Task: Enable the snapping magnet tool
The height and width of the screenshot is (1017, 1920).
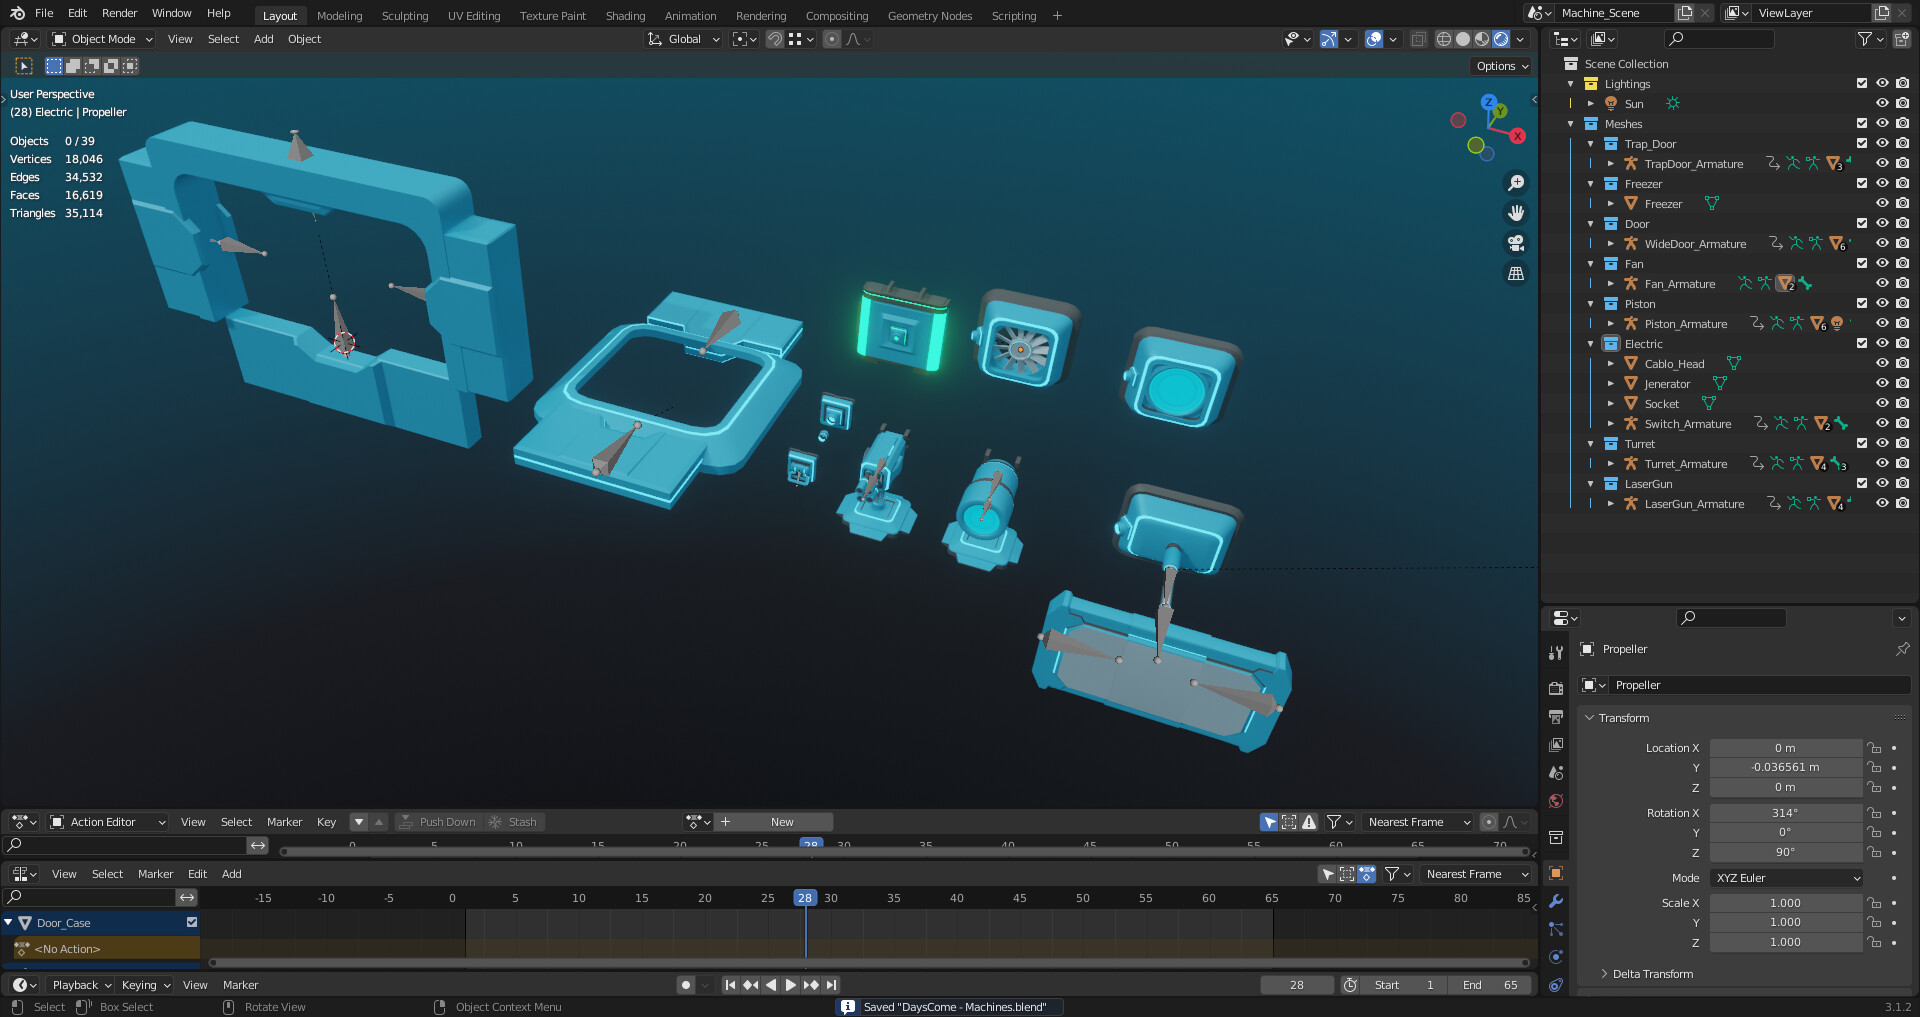Action: 775,39
